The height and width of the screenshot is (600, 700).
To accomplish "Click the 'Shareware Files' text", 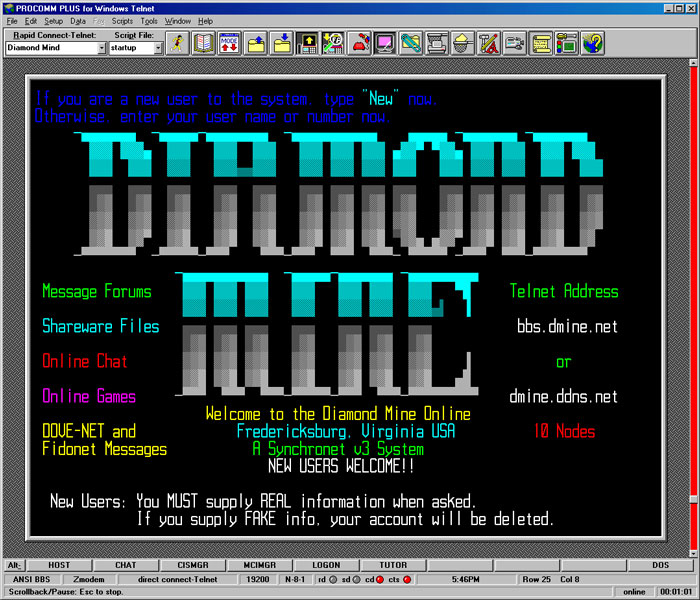I will (x=100, y=327).
